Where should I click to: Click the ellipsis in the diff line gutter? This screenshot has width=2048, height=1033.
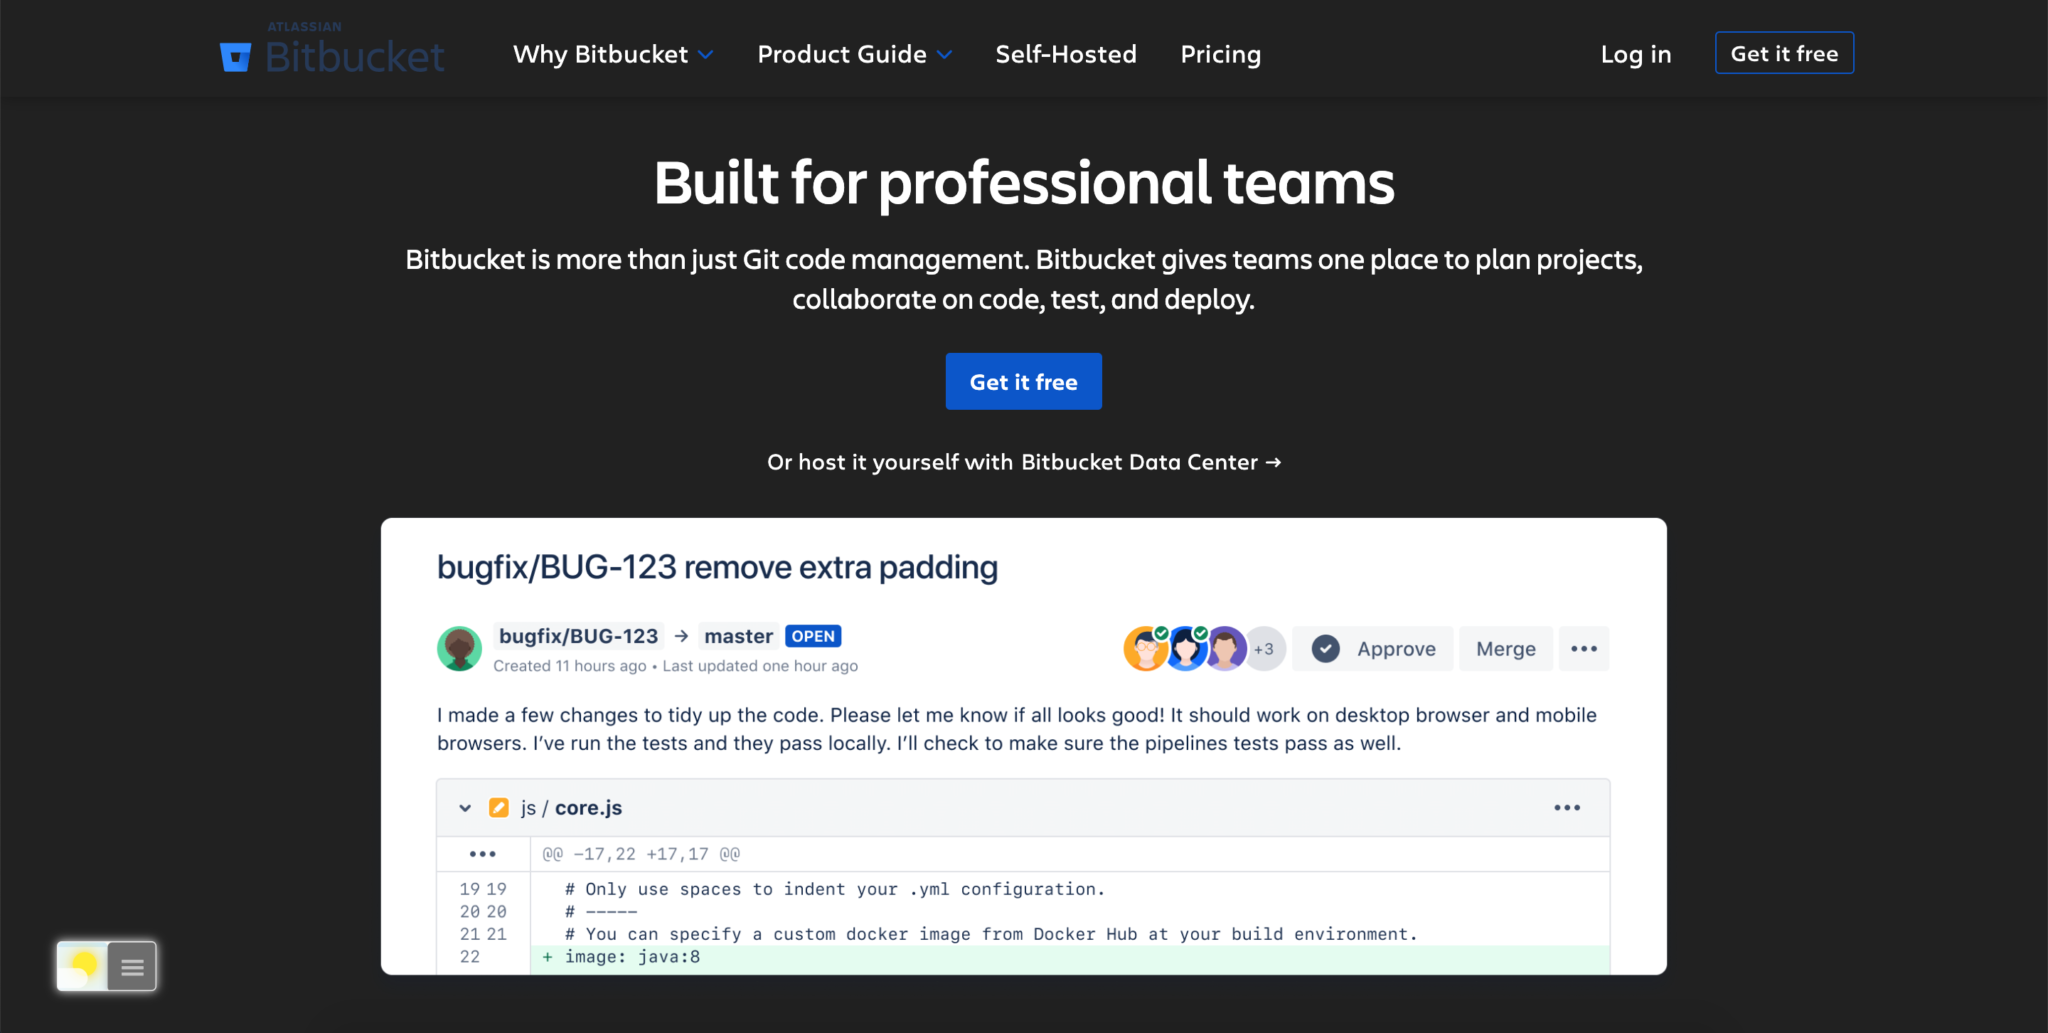pos(483,853)
